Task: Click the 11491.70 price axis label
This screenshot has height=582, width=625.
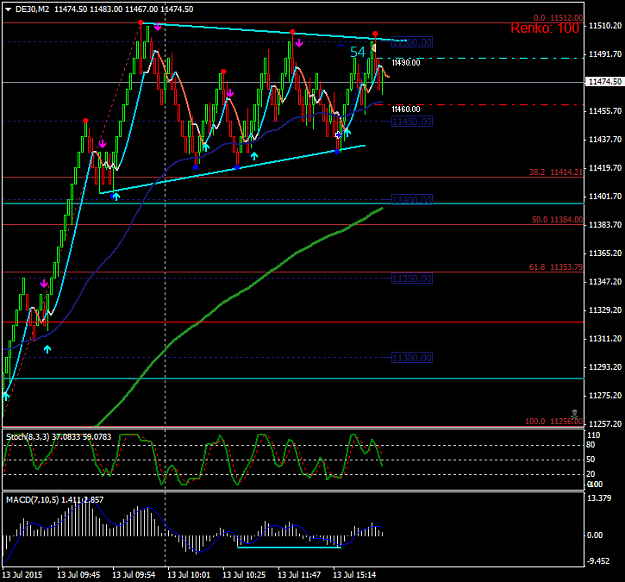Action: pos(605,54)
